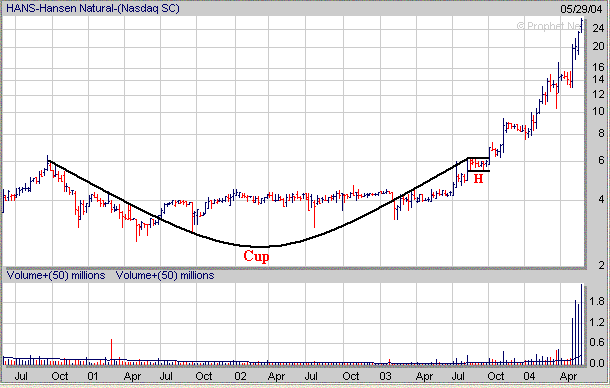Click the red H handle annotation label

(x=478, y=178)
